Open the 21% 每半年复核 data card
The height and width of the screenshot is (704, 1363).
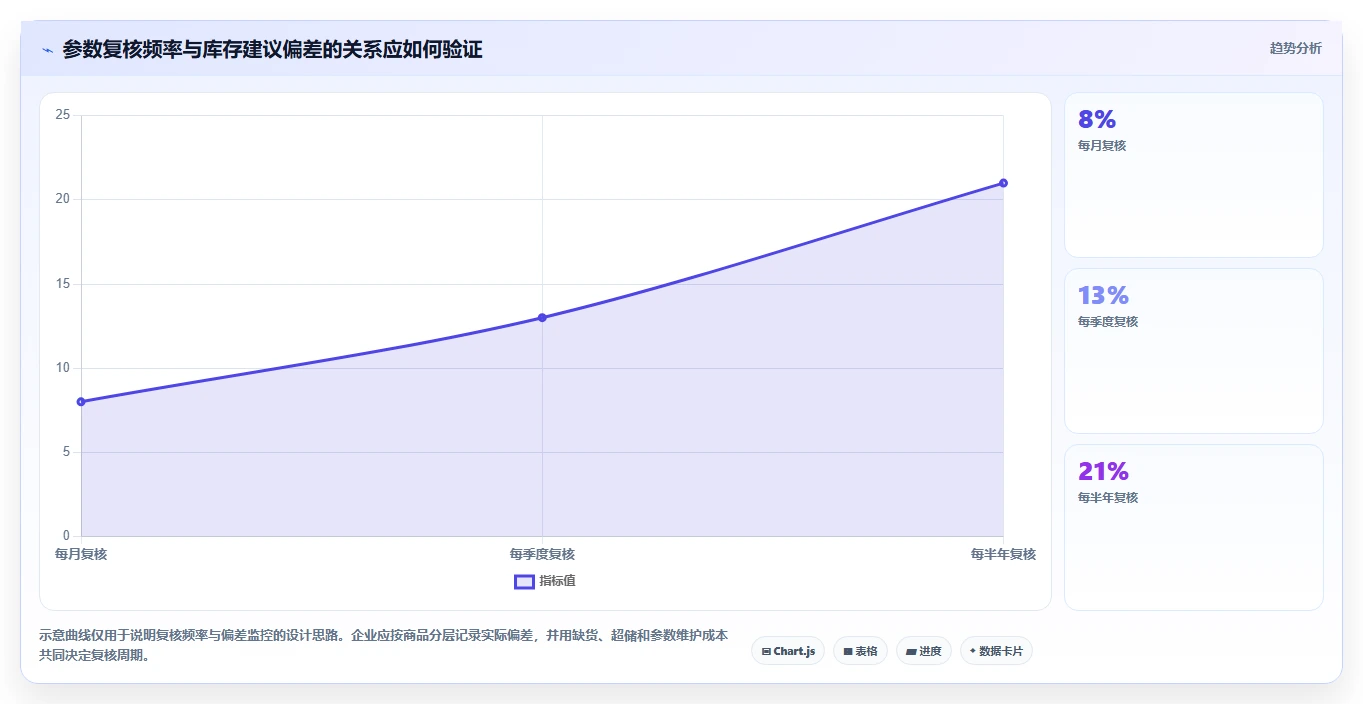[x=1193, y=527]
